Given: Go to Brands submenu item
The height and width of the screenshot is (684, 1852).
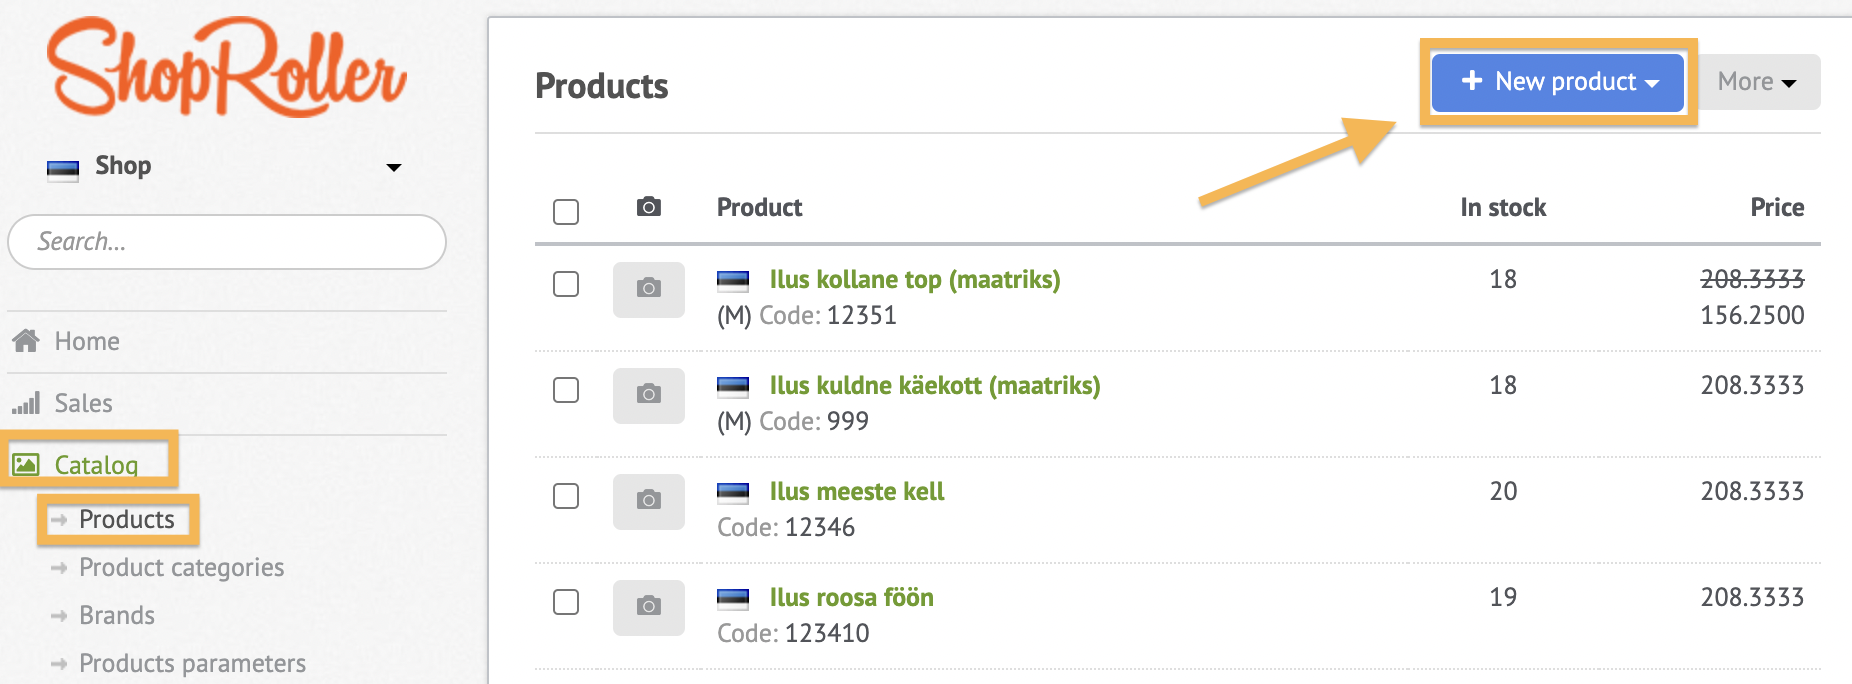Looking at the screenshot, I should 117,615.
